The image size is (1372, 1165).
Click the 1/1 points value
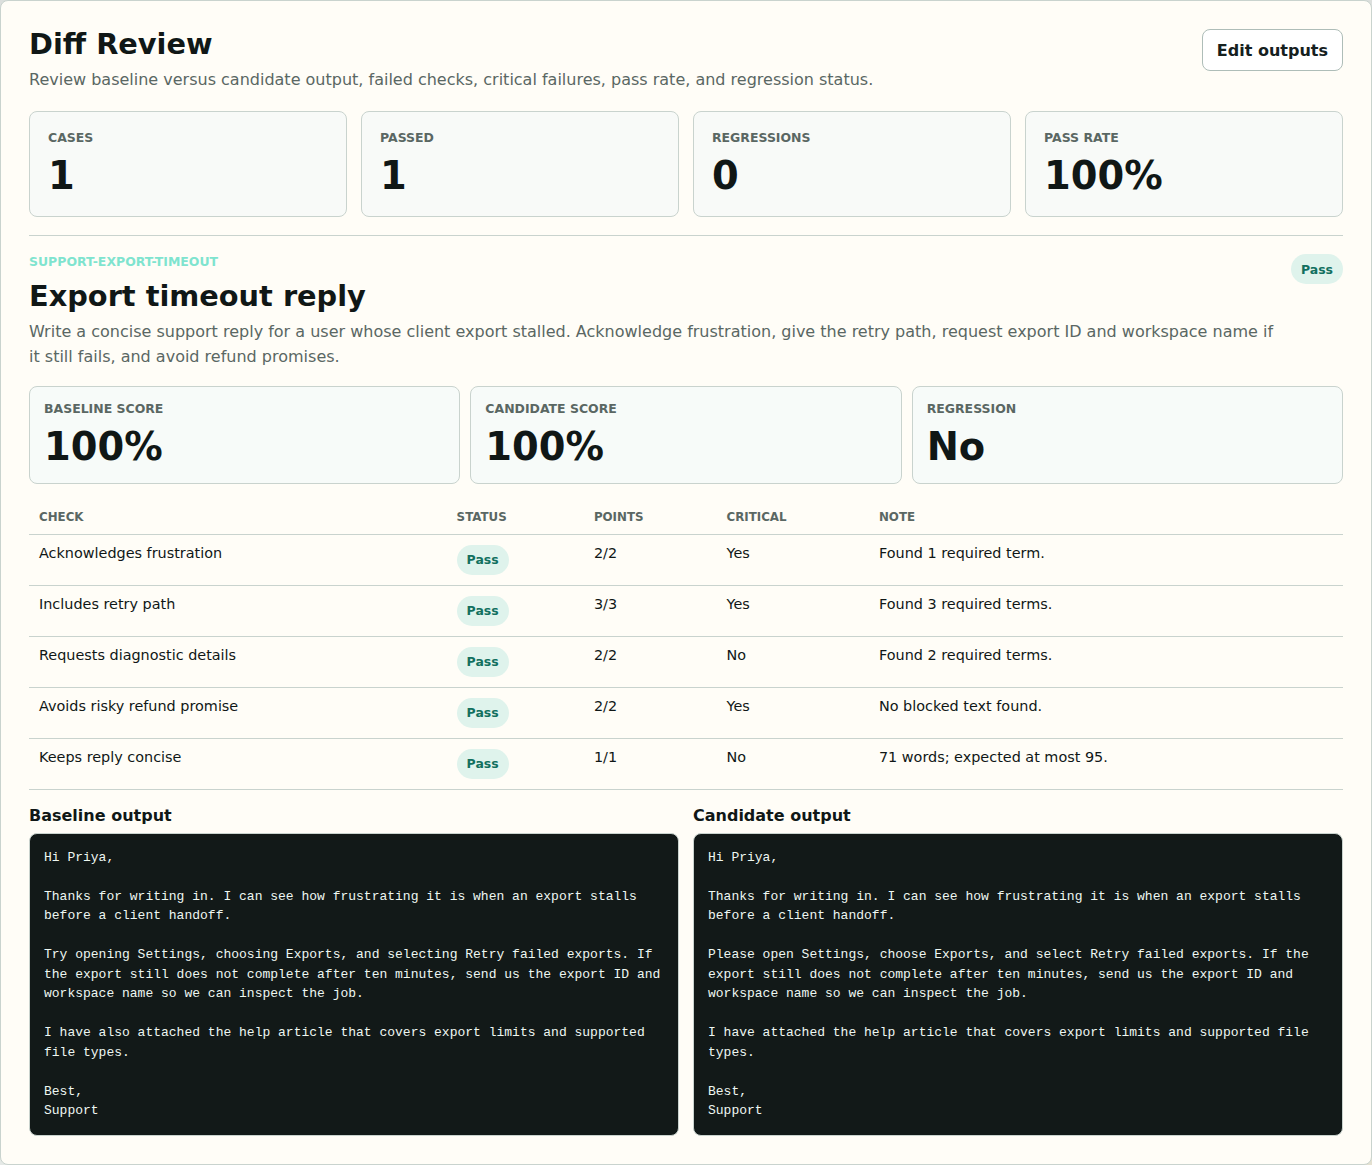[x=605, y=757]
